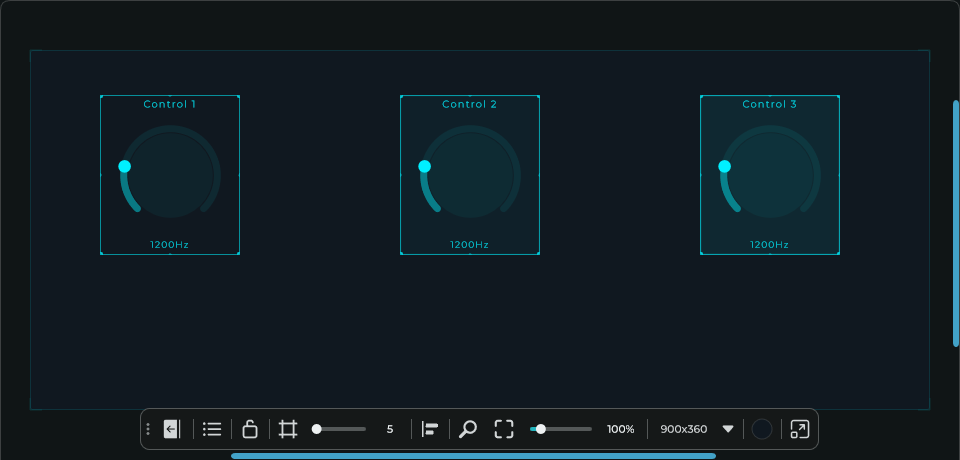This screenshot has width=960, height=460.
Task: Click the horizontal scrollbar at bottom
Action: pos(473,456)
